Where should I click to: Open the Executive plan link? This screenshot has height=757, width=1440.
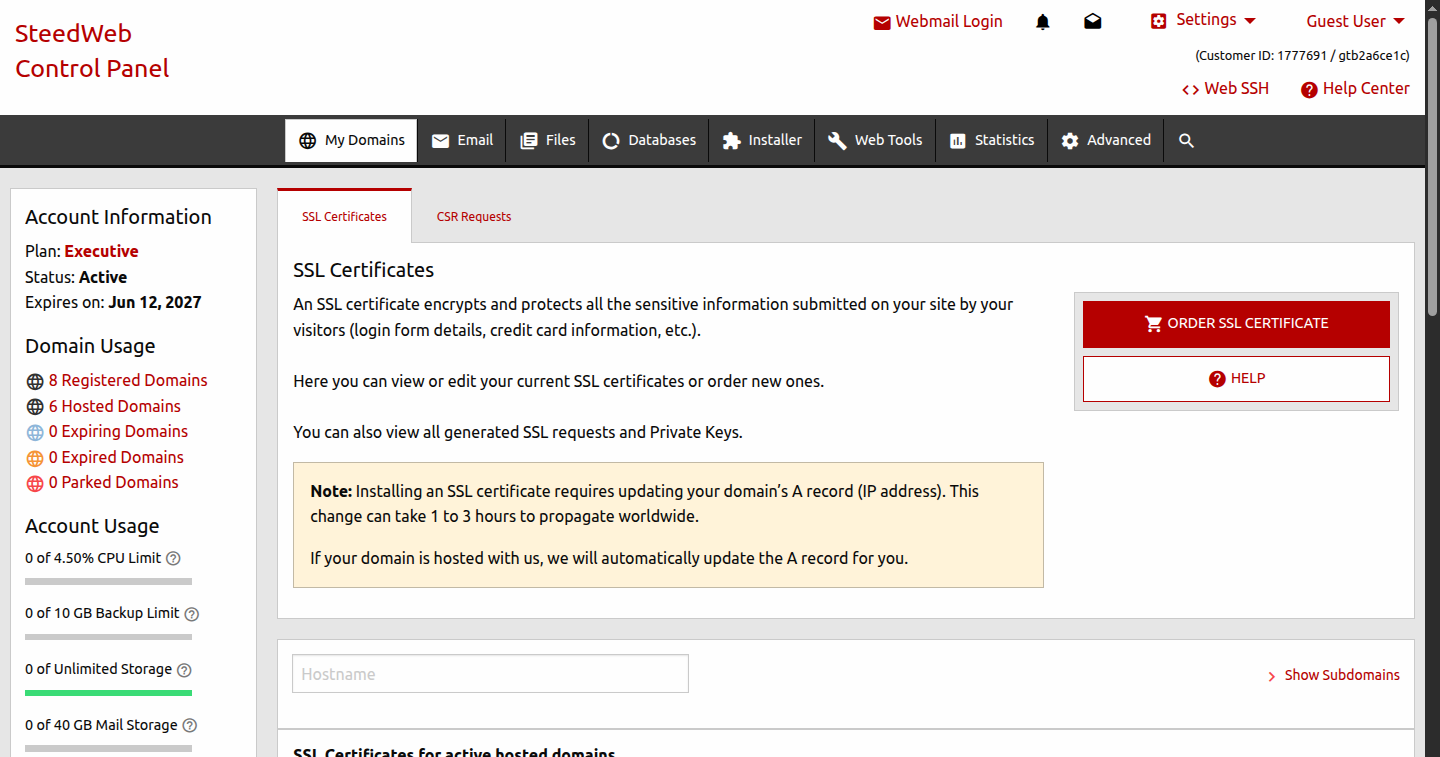pyautogui.click(x=101, y=251)
